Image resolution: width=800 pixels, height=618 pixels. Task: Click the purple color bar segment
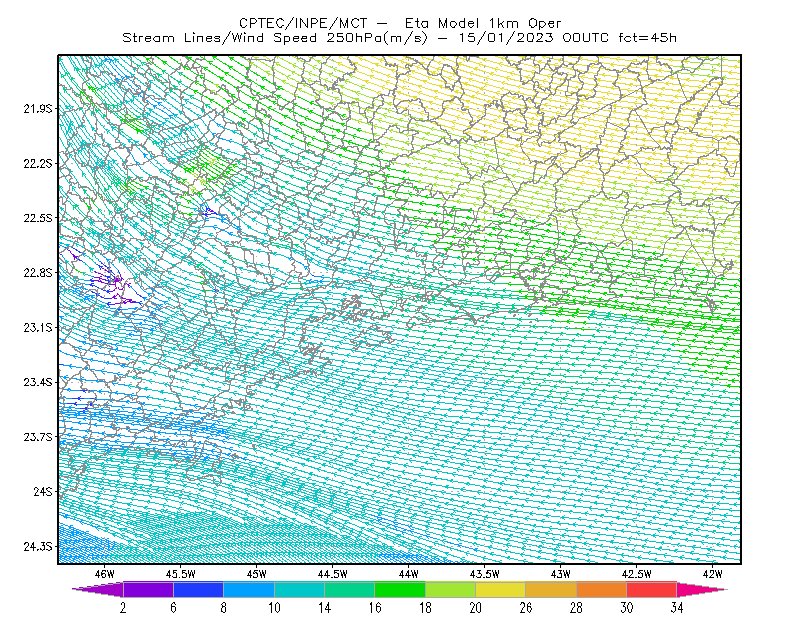148,589
